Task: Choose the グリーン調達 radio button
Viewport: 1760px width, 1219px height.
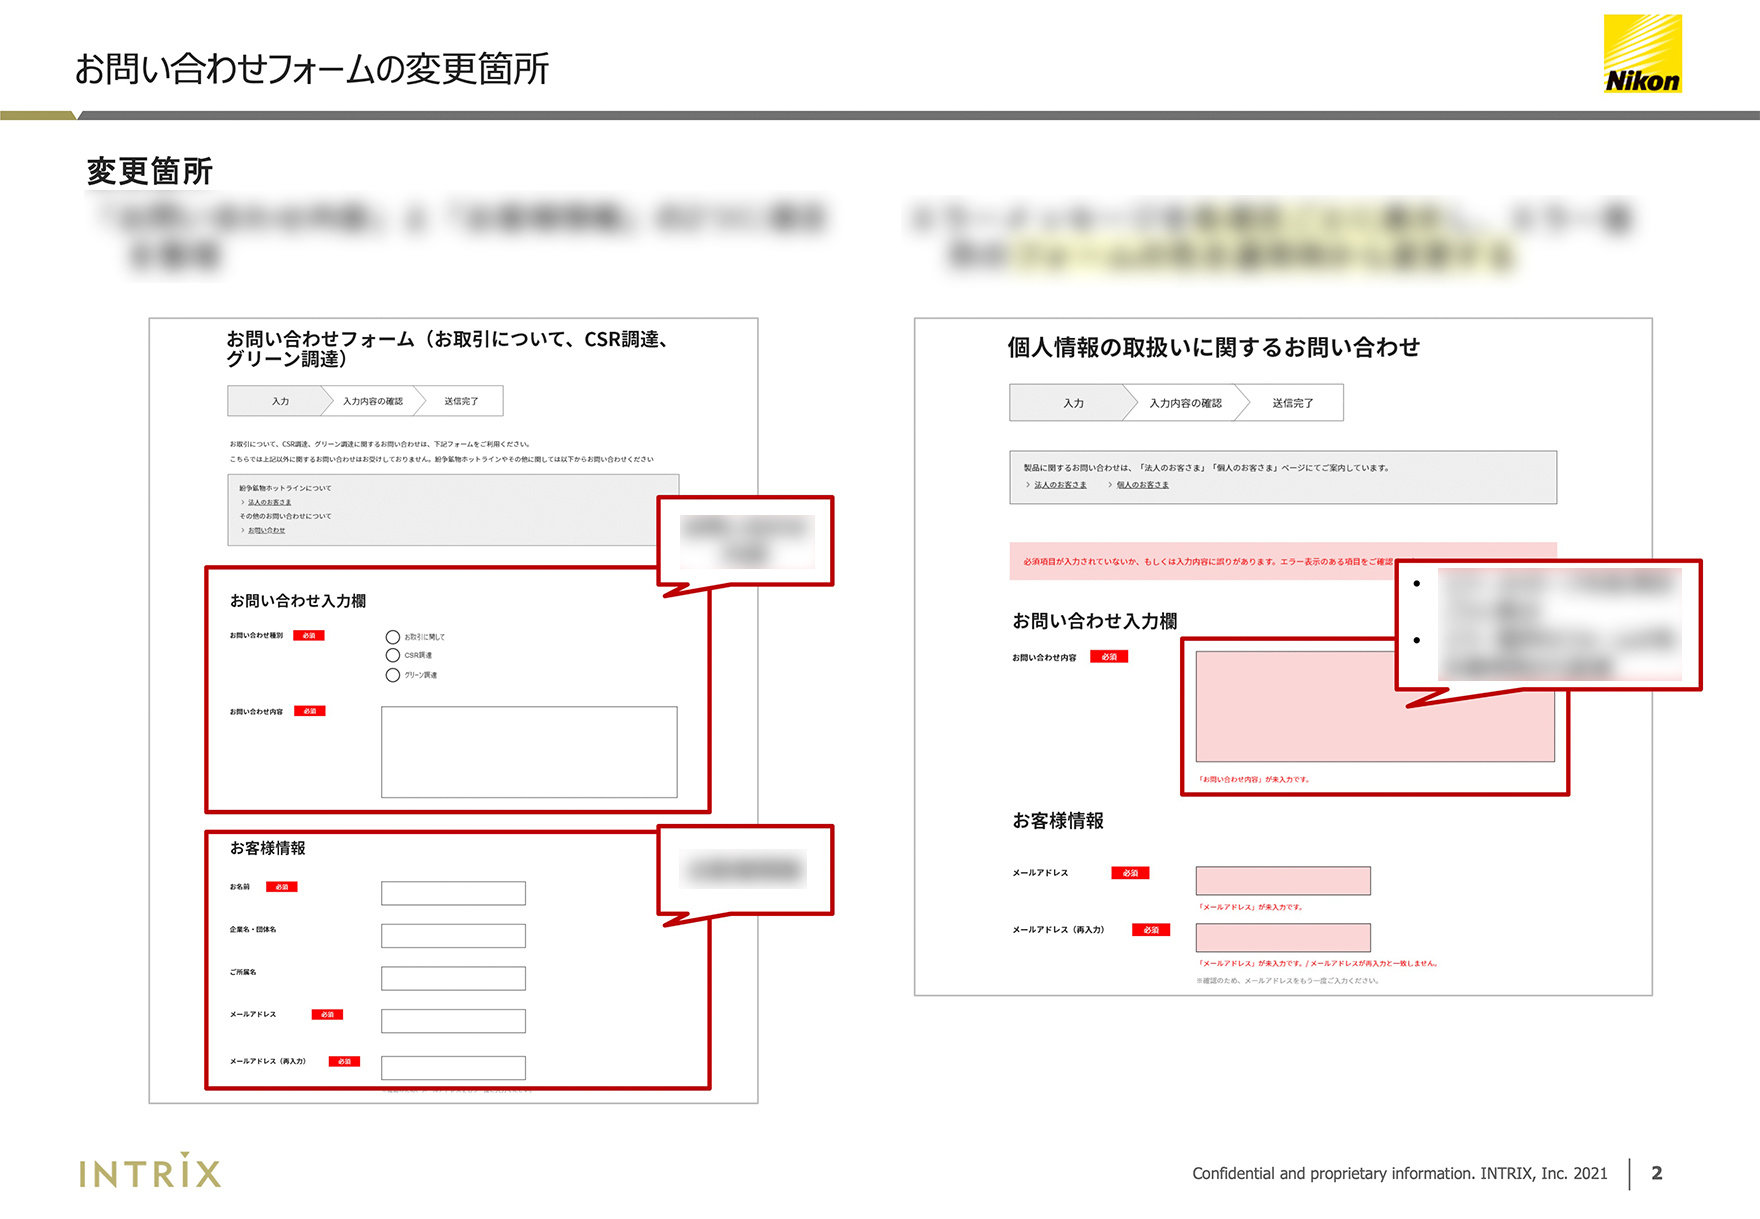Action: 393,675
